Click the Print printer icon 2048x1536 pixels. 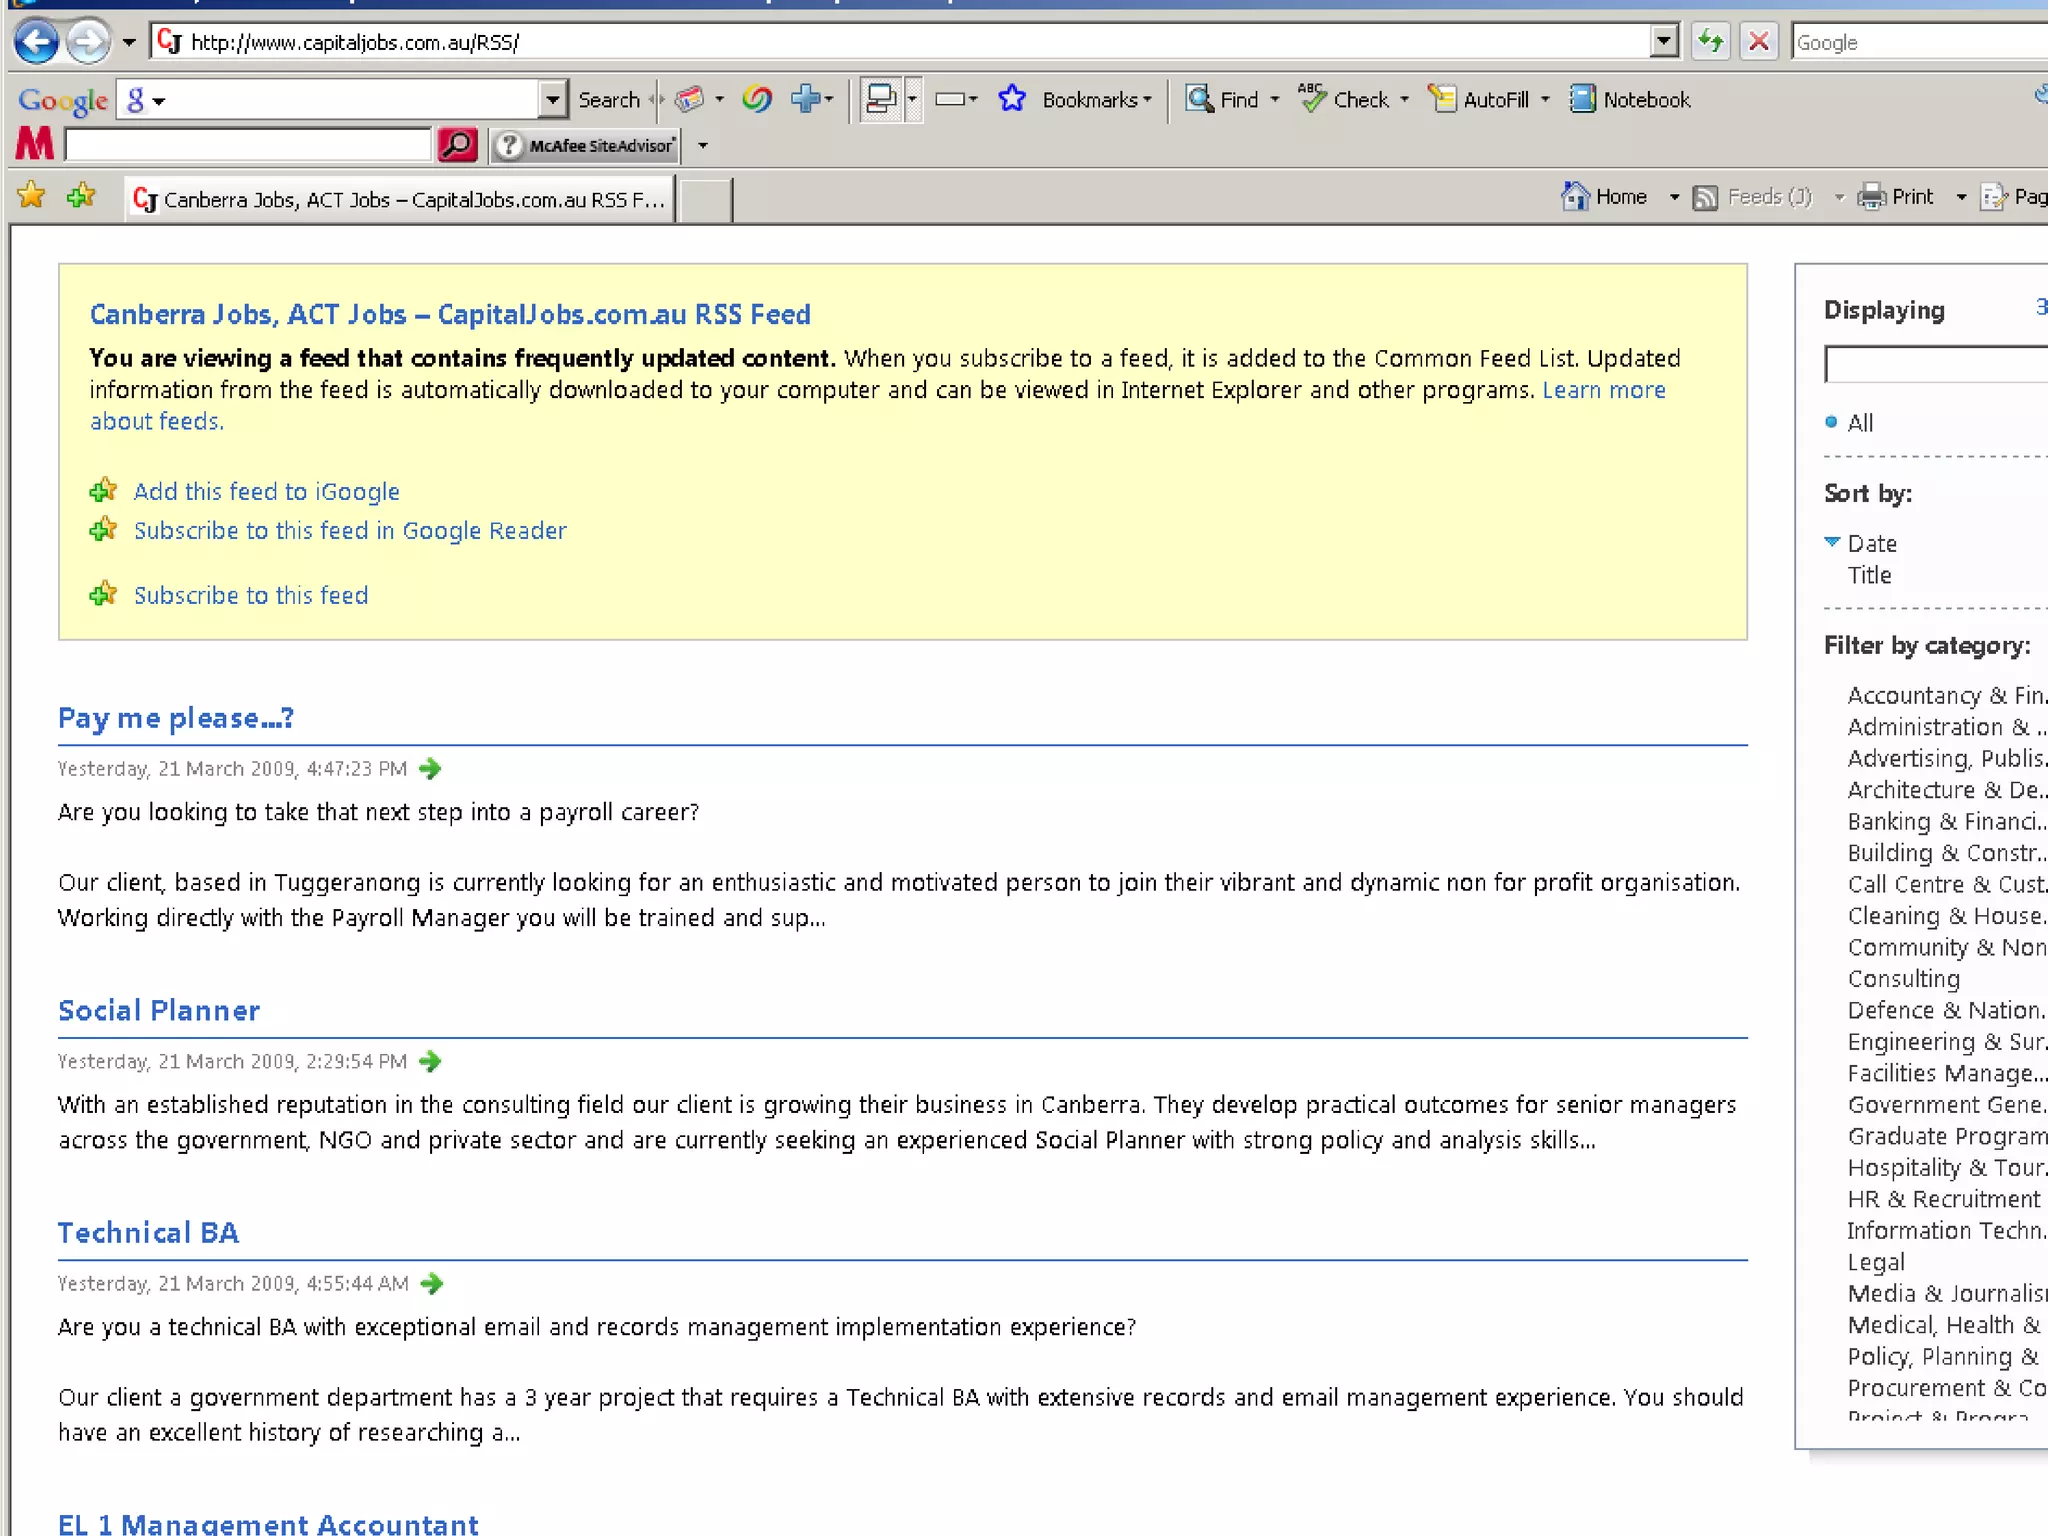tap(1870, 197)
